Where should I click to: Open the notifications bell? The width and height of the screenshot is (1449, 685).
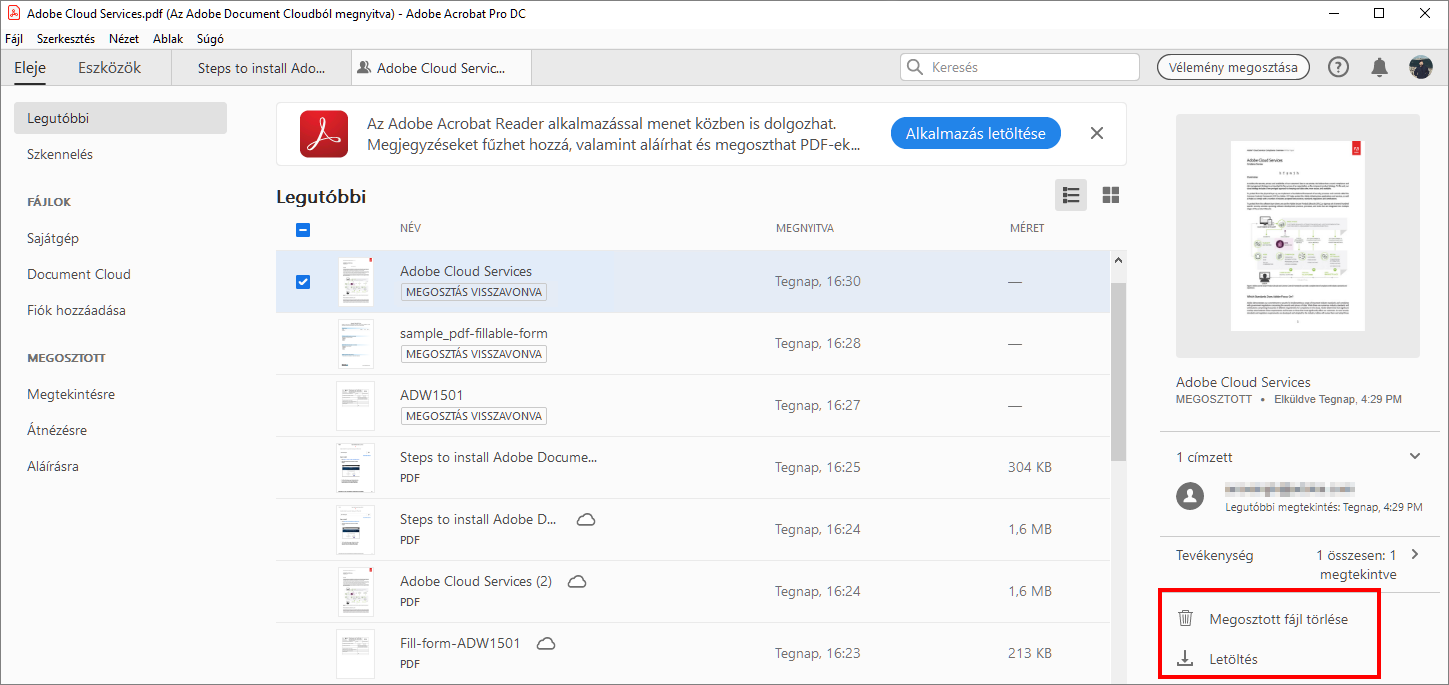(x=1379, y=67)
